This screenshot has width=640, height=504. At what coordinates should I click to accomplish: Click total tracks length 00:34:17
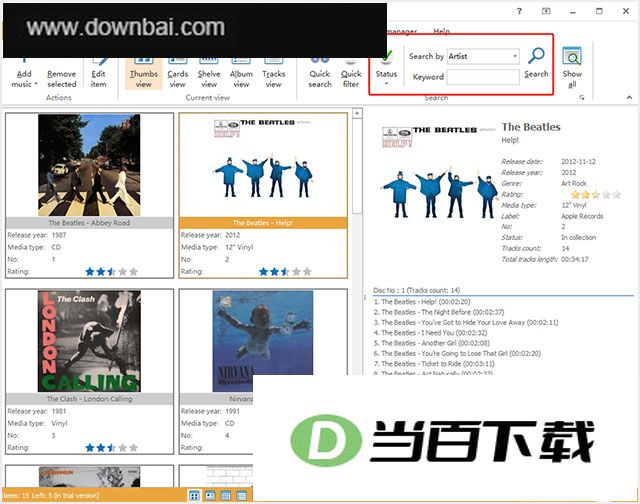tap(575, 259)
